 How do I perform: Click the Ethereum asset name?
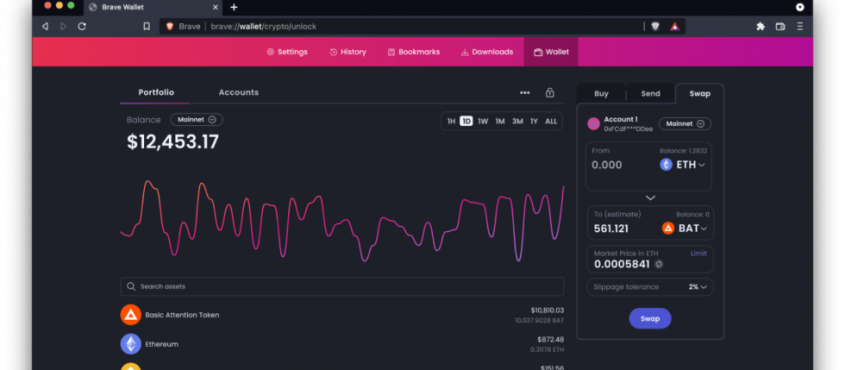click(162, 344)
